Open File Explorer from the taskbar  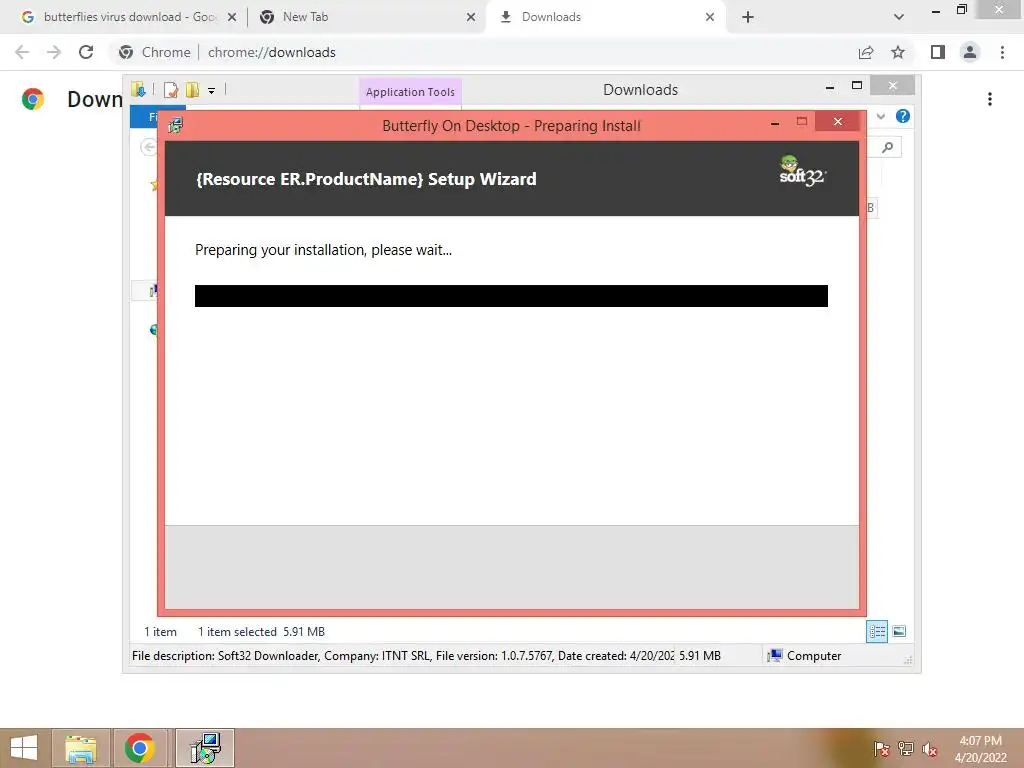click(81, 748)
